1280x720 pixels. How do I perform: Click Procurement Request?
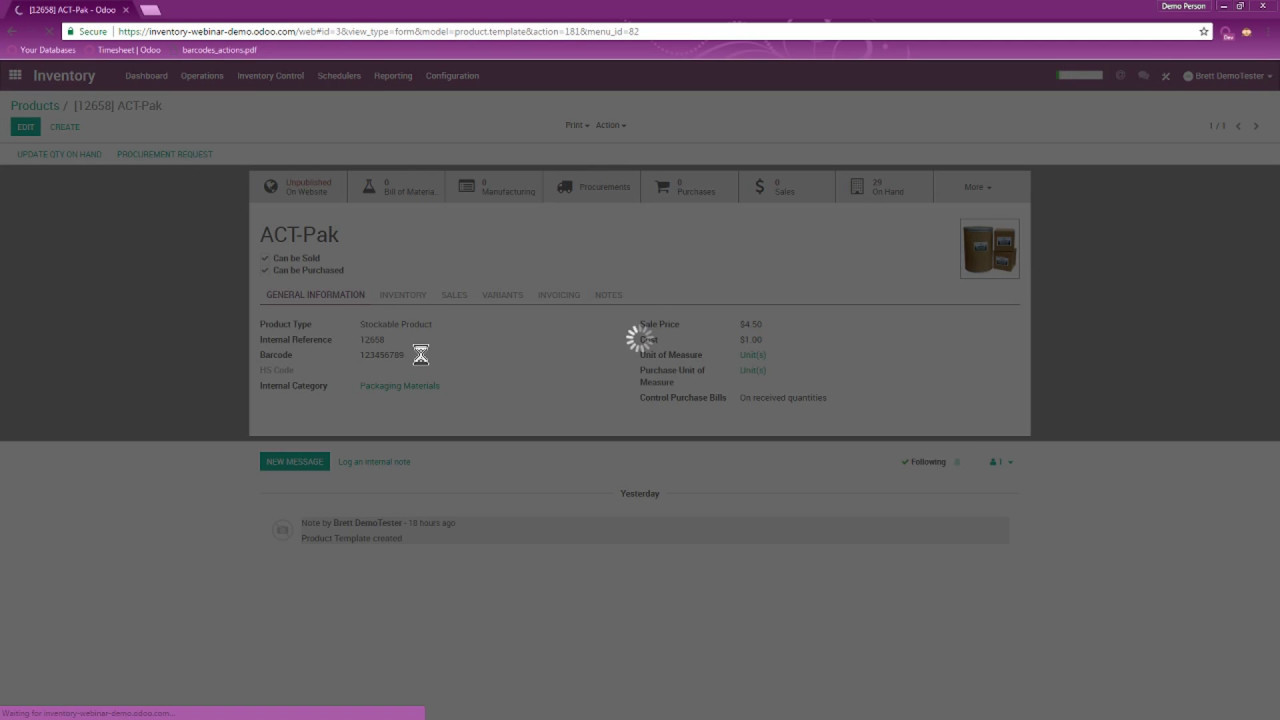(165, 154)
